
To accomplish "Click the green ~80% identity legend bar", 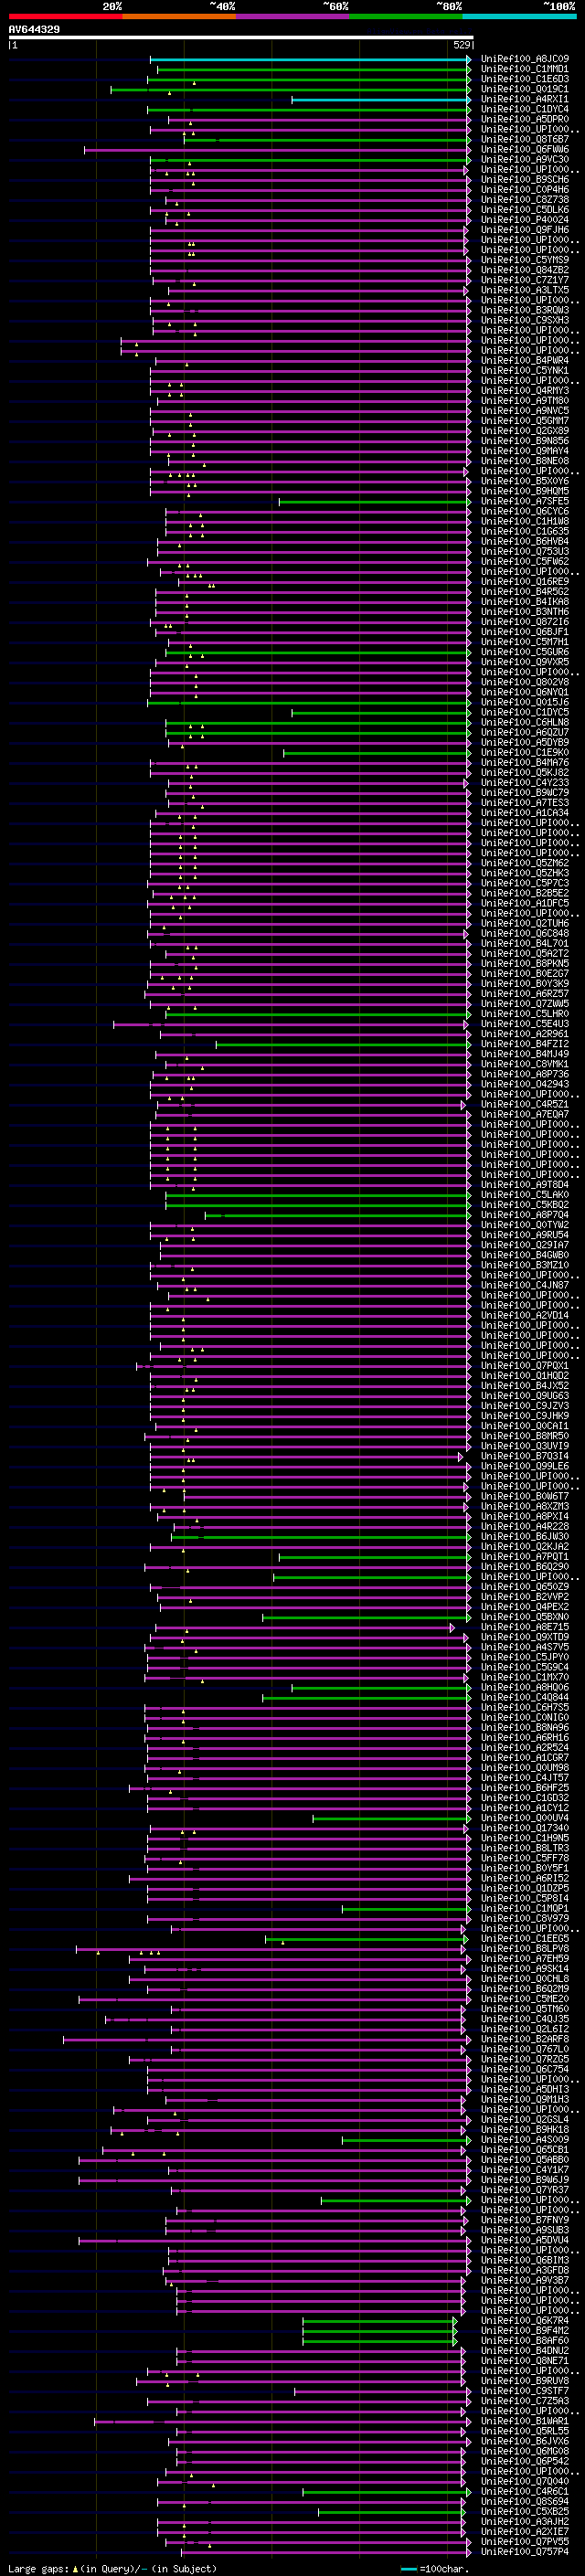I will click(406, 16).
